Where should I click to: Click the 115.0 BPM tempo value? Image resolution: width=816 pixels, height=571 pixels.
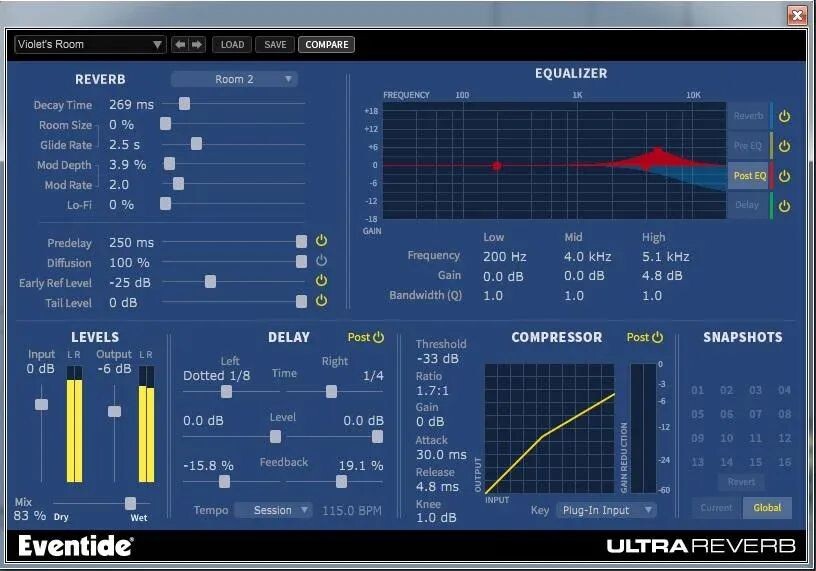pyautogui.click(x=352, y=511)
